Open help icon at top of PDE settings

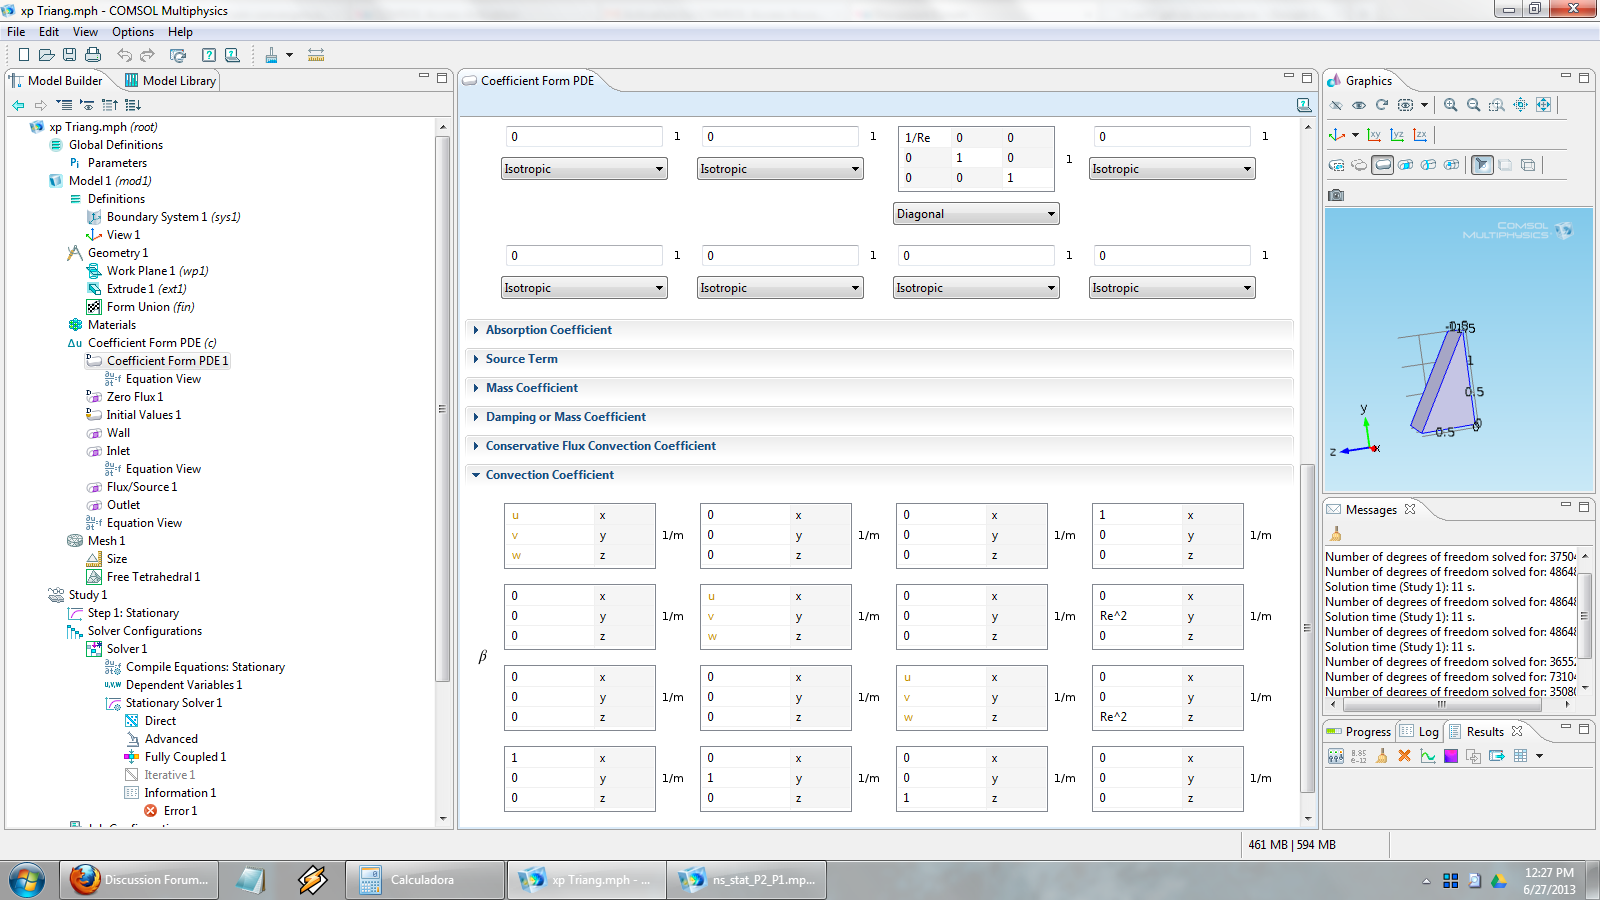point(1304,105)
